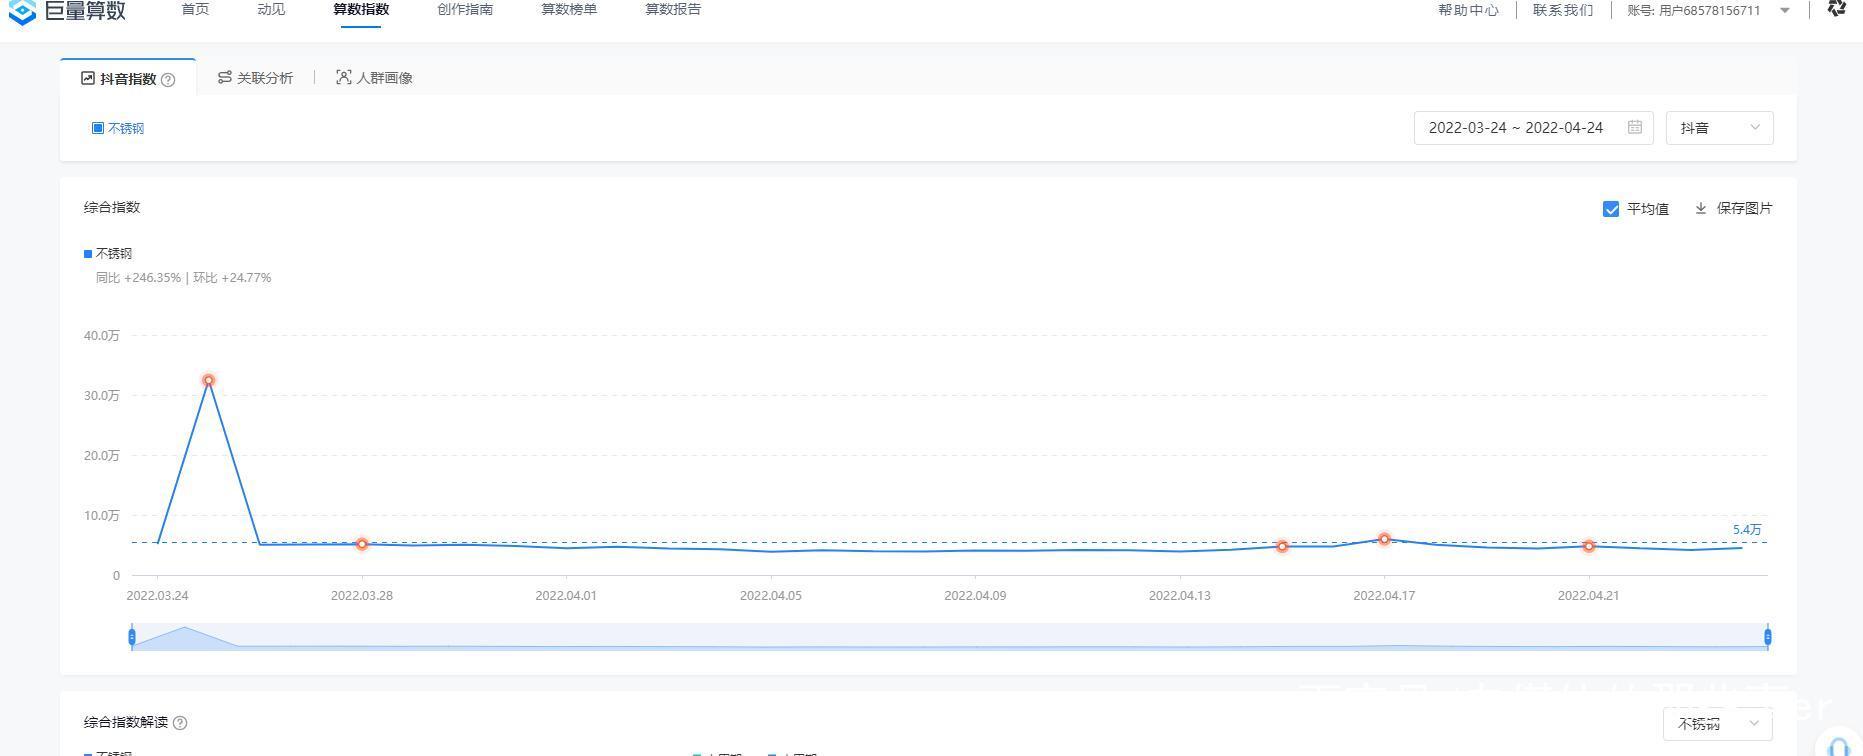Click the help icon beside 抖音指数
Screen dimensions: 1863x756
pos(168,80)
